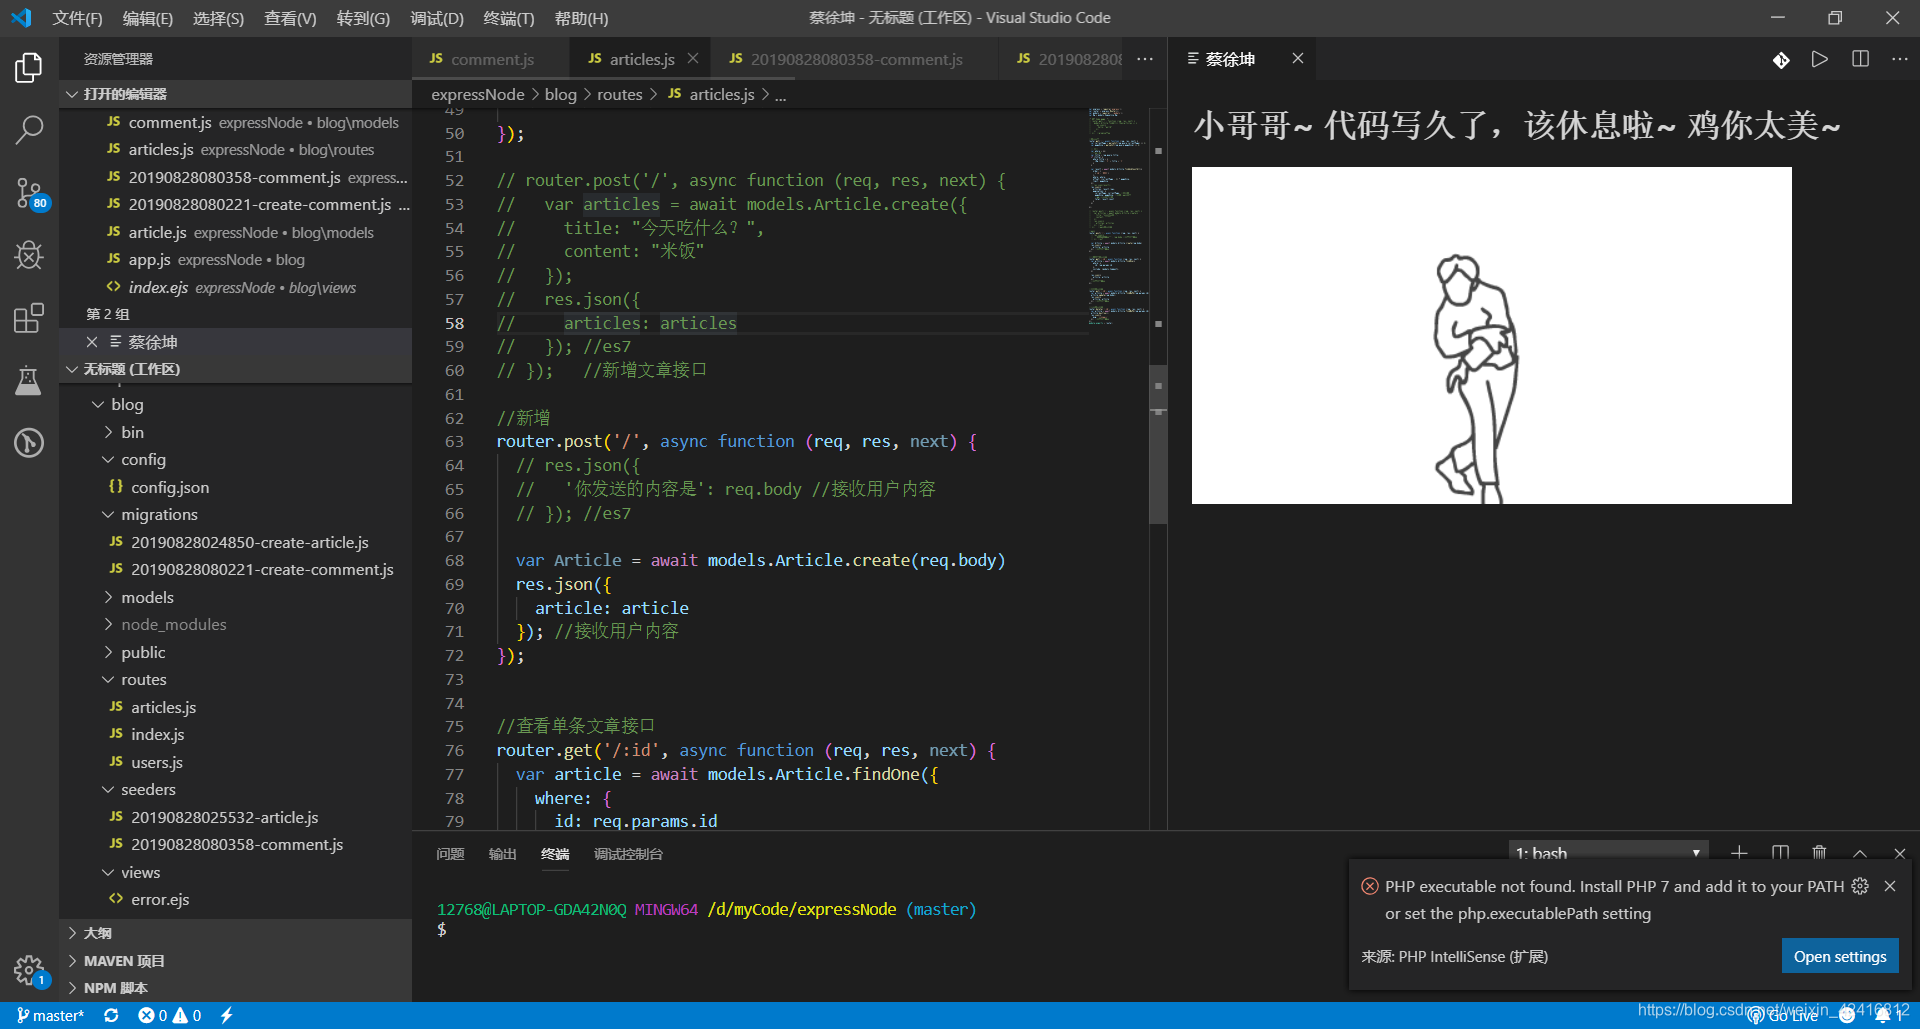Expand the 大纲 outline section
The image size is (1920, 1029).
pos(235,933)
